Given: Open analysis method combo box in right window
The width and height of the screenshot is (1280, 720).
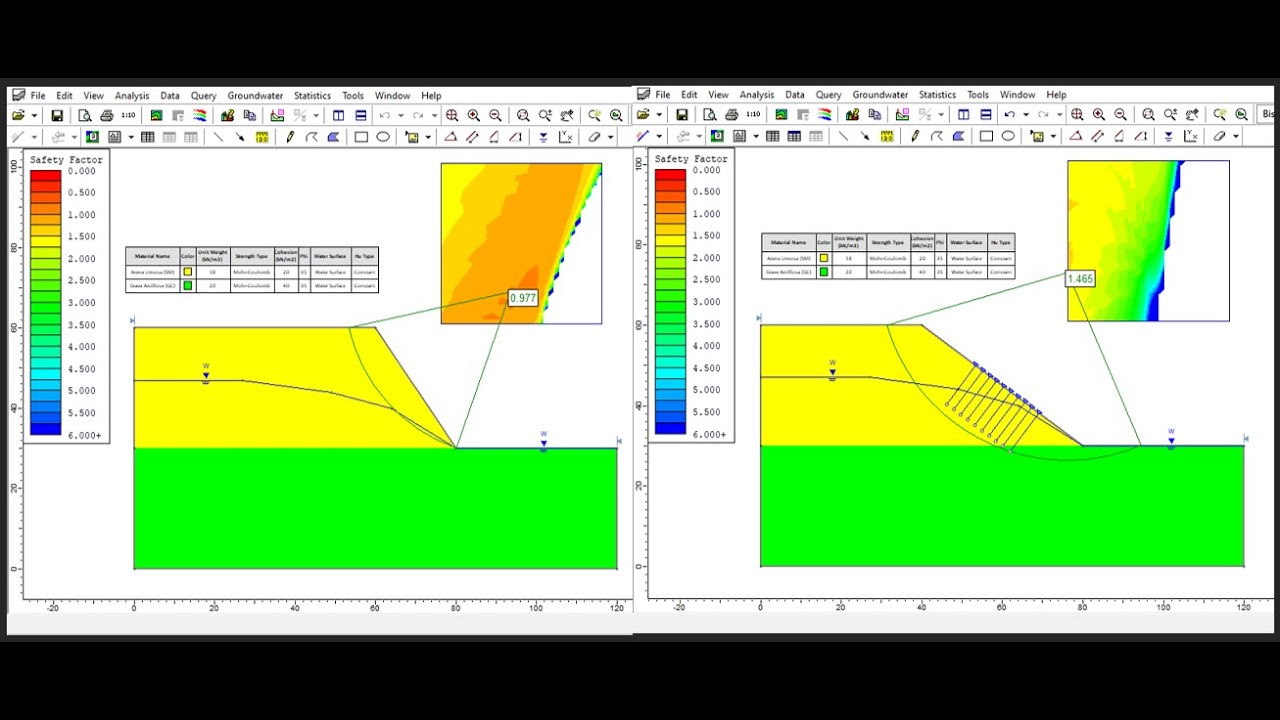Looking at the screenshot, I should (x=1268, y=115).
